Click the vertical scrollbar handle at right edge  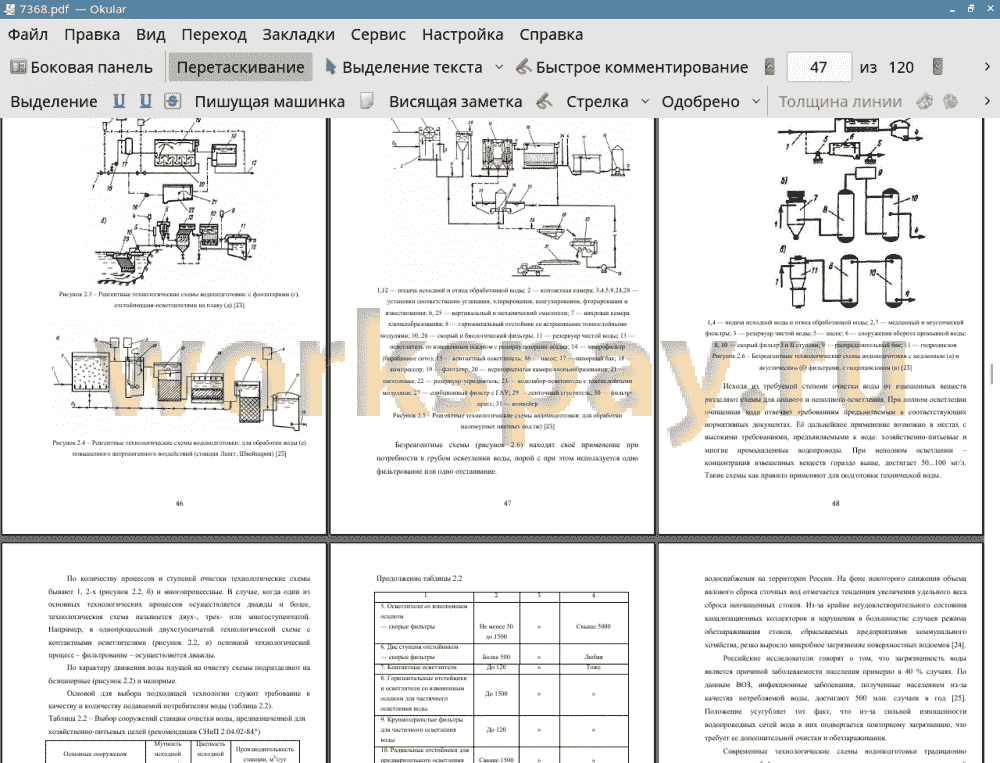click(x=992, y=373)
